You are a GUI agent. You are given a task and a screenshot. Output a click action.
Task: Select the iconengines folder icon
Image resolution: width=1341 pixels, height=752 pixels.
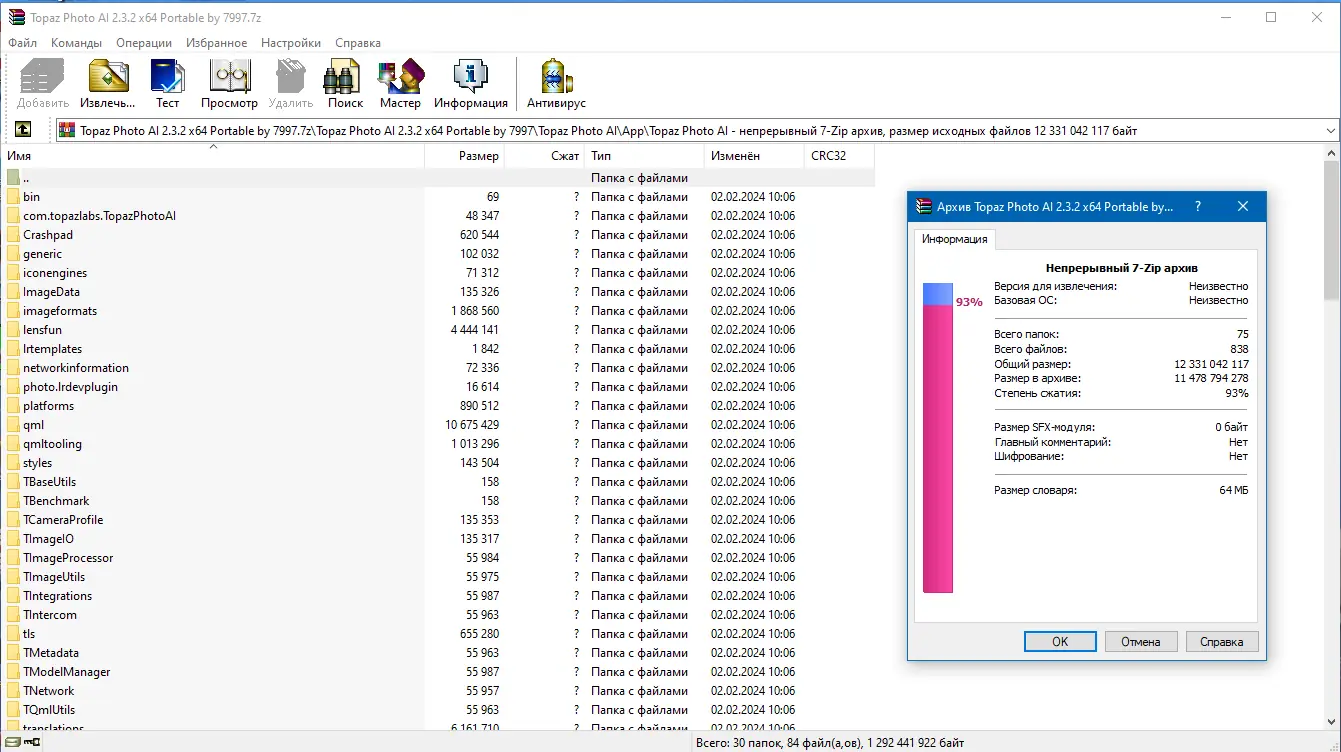coord(13,273)
